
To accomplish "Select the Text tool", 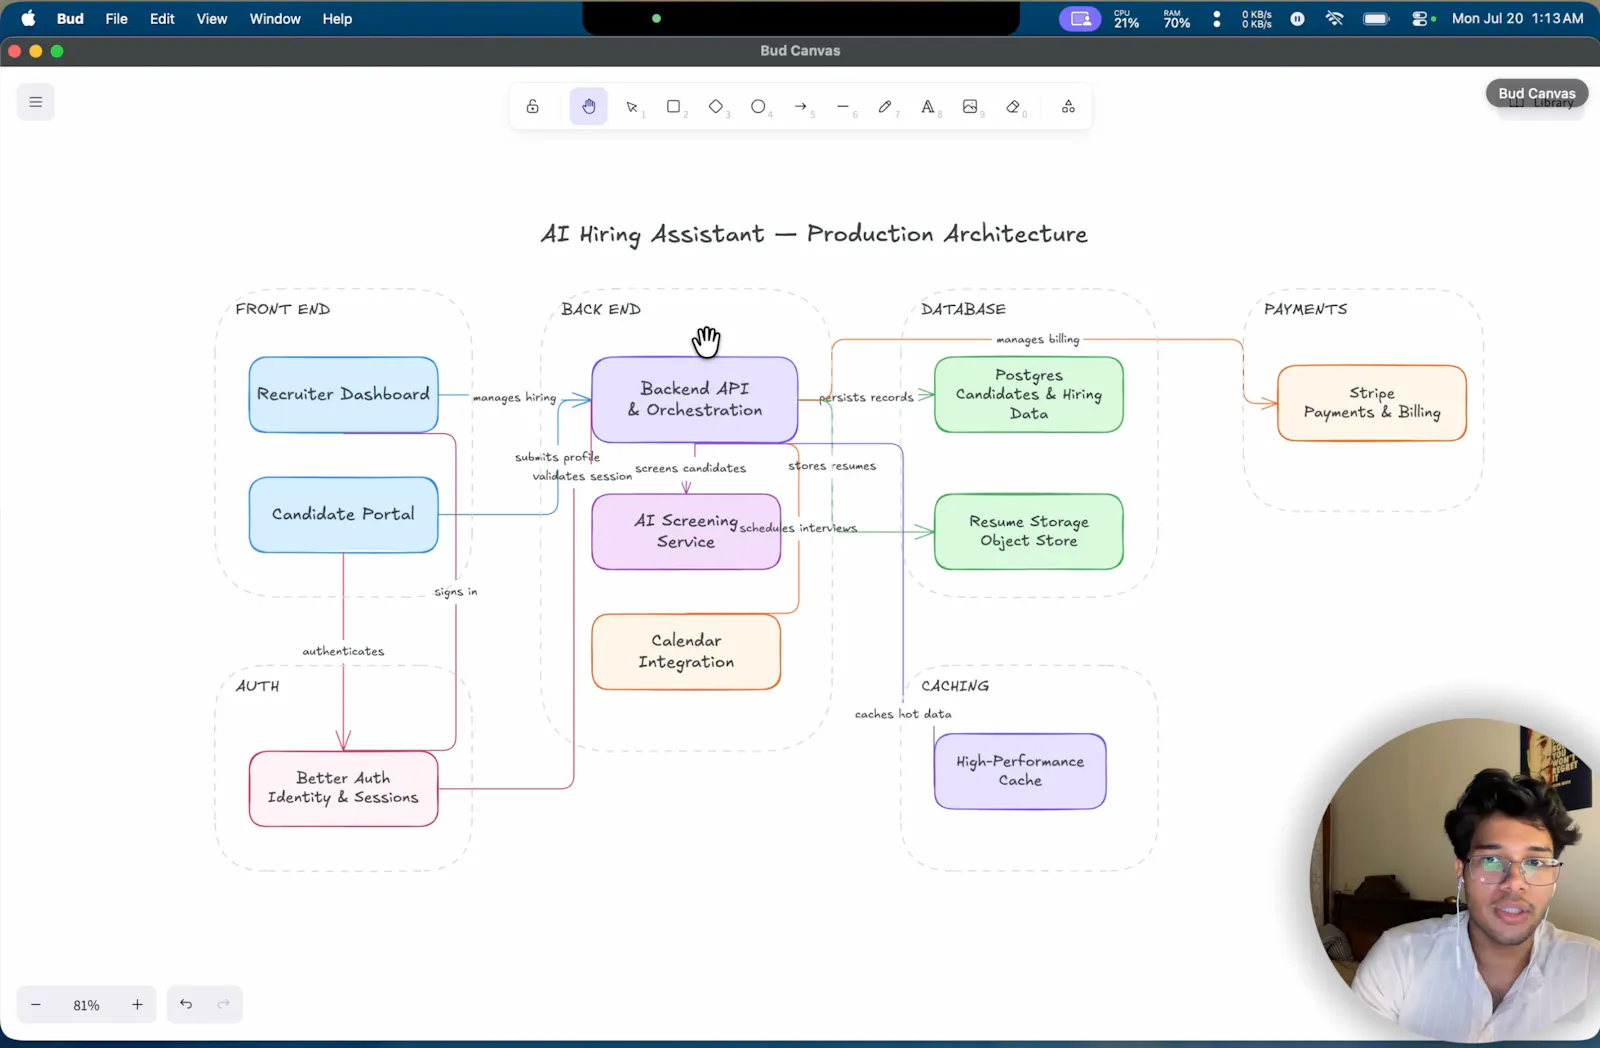I will click(x=928, y=107).
